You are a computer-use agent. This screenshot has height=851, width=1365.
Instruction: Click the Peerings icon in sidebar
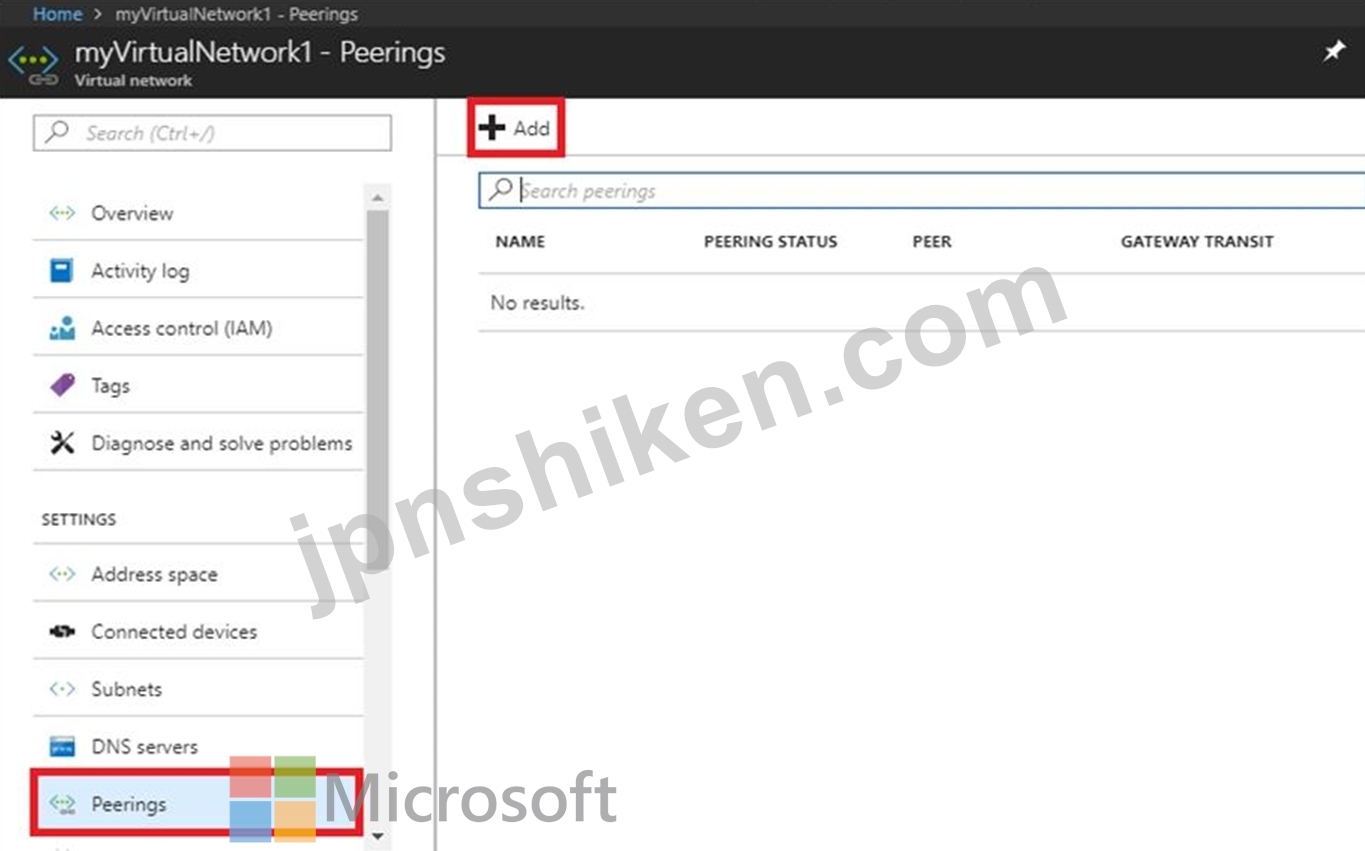coord(62,803)
